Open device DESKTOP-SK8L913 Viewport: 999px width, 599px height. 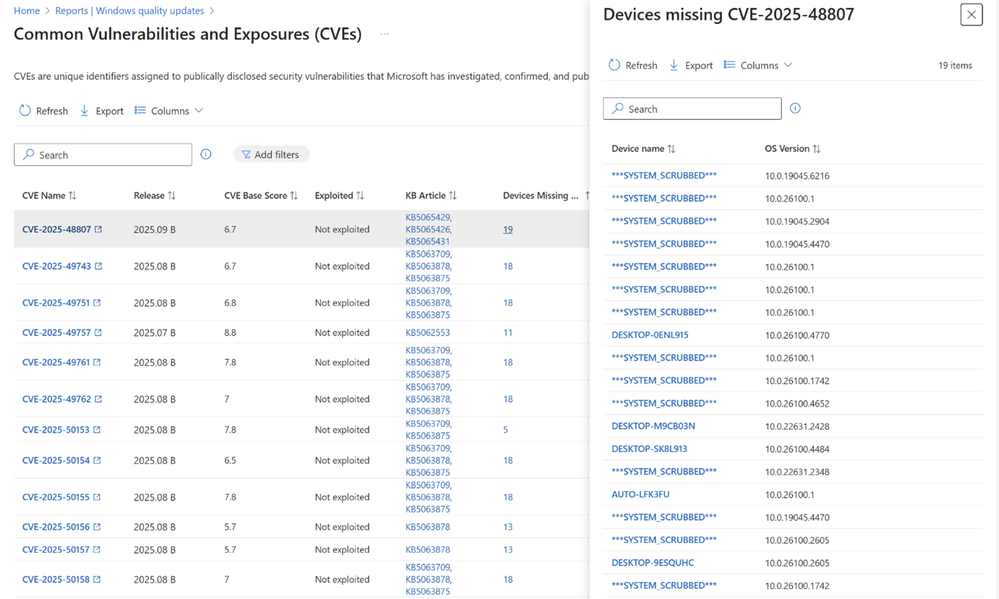(x=649, y=449)
